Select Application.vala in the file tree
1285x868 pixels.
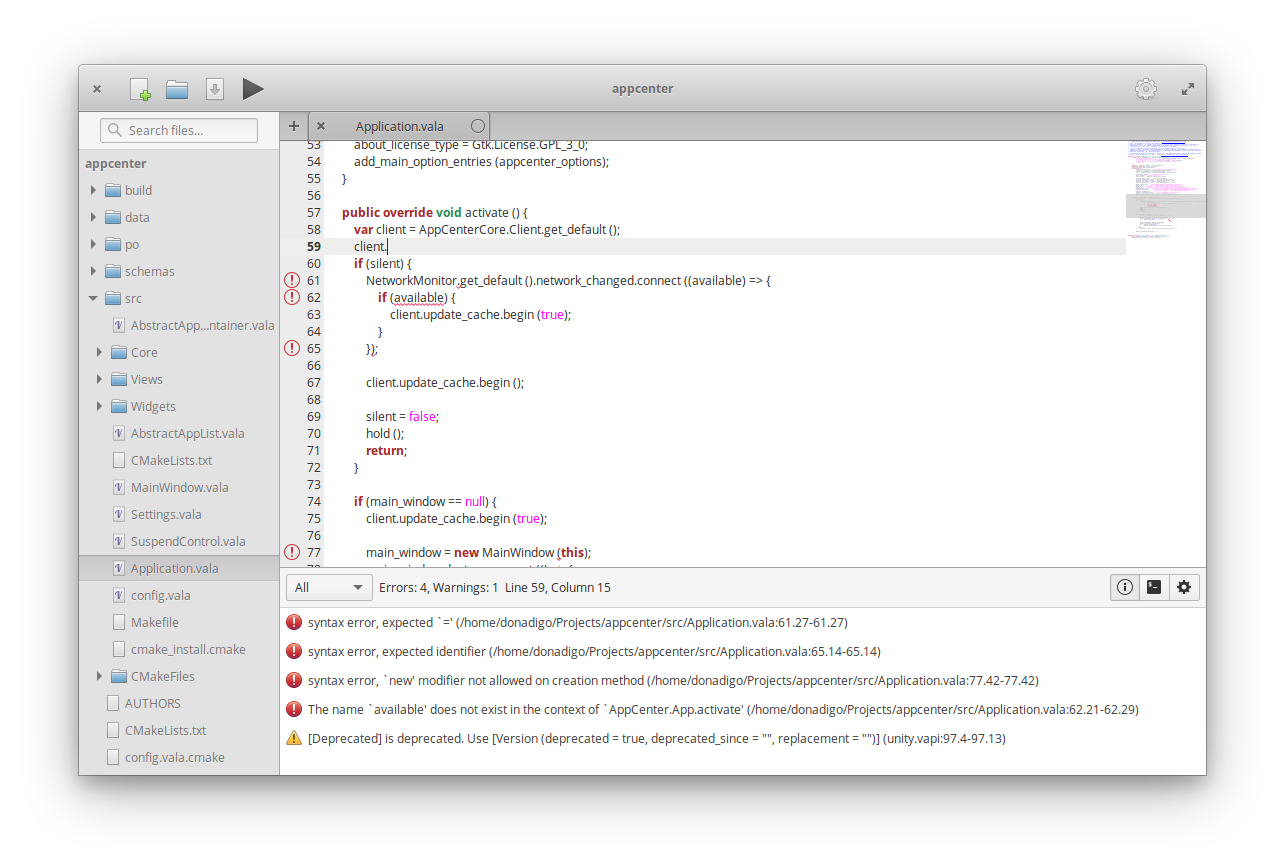[179, 568]
